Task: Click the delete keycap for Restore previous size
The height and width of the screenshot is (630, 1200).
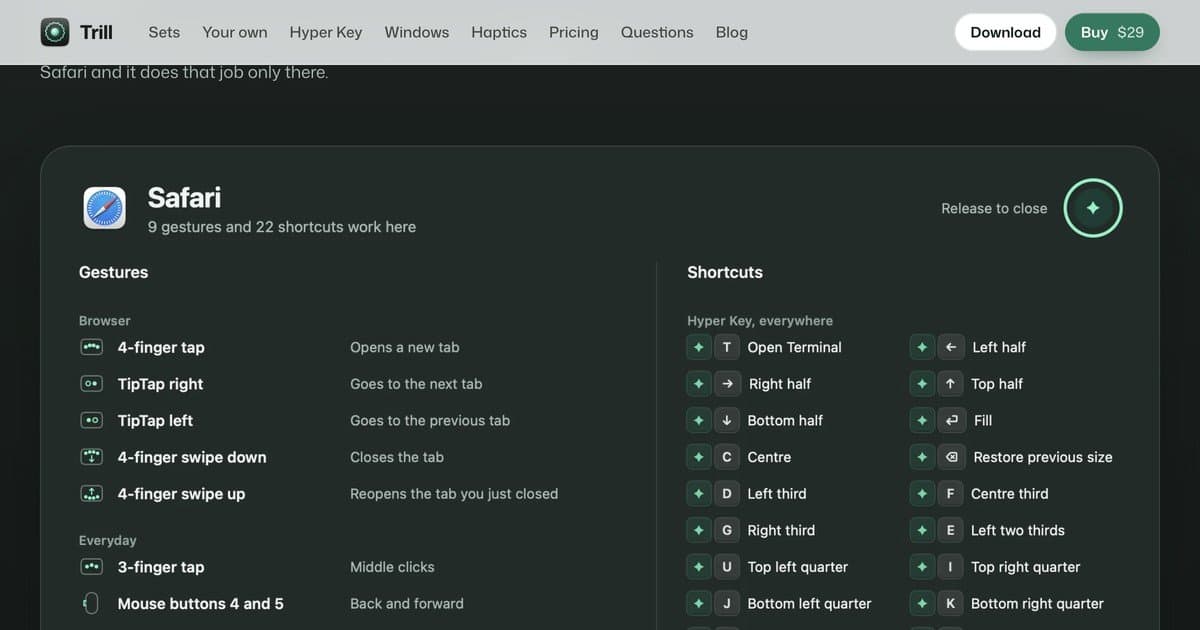Action: 952,457
